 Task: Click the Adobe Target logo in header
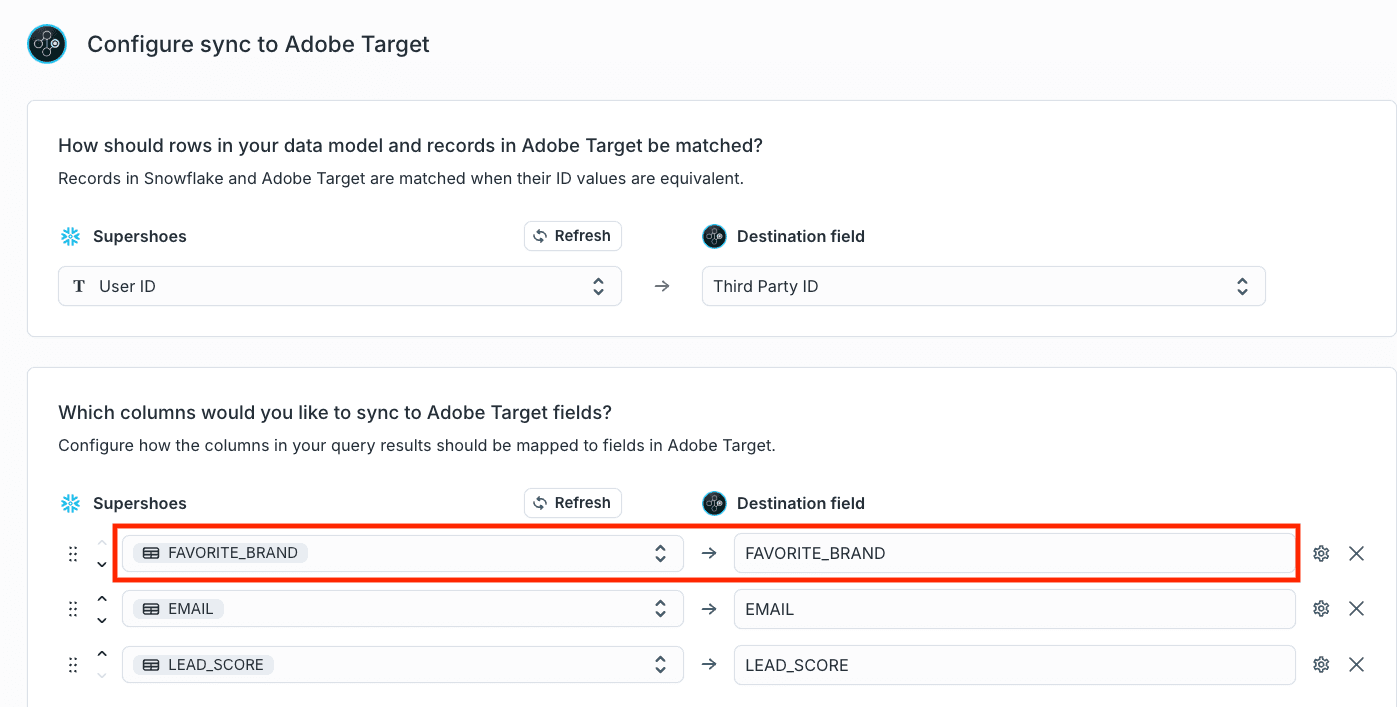pos(47,44)
